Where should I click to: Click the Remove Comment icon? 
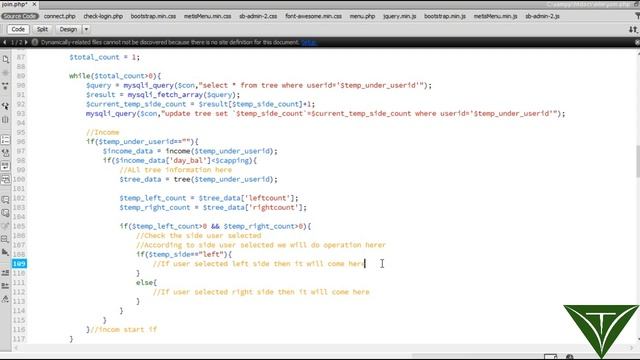(x=5, y=213)
